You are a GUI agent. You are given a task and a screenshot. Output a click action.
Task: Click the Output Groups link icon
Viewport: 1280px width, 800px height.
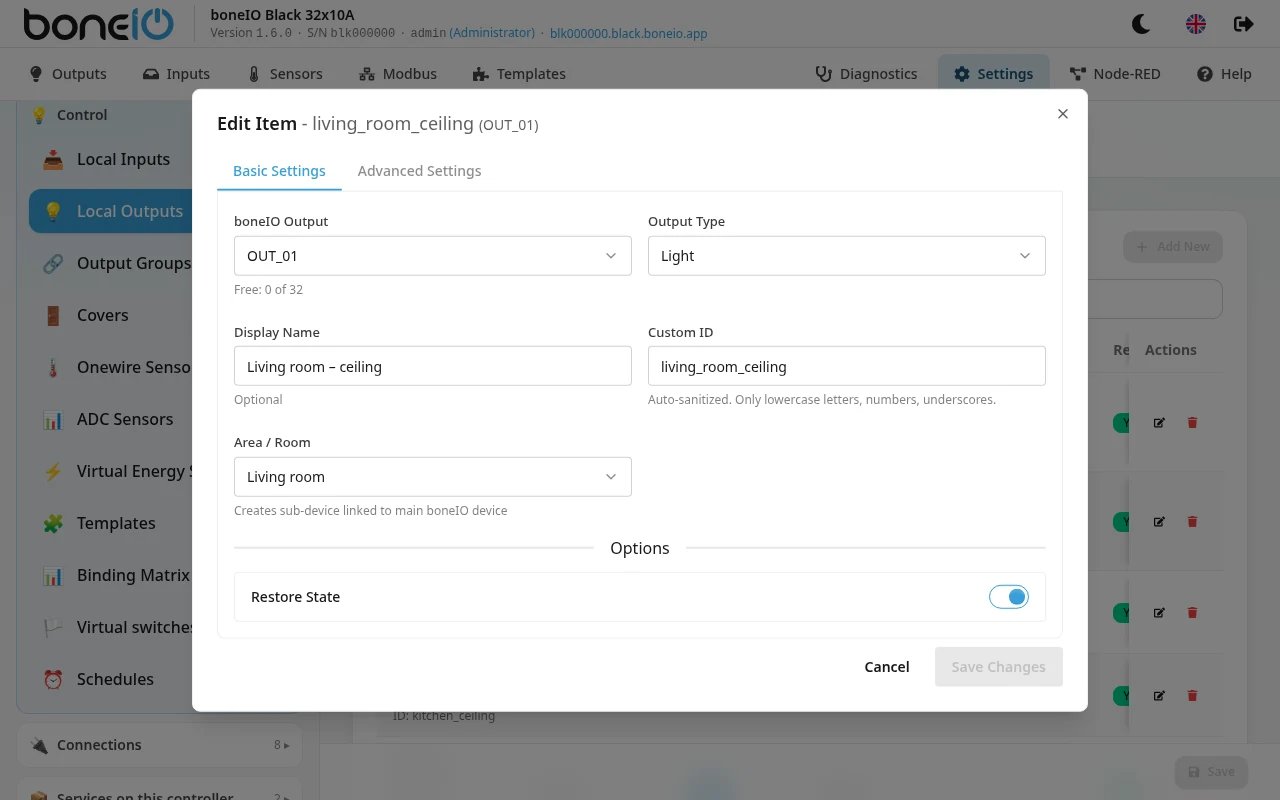pyautogui.click(x=53, y=263)
